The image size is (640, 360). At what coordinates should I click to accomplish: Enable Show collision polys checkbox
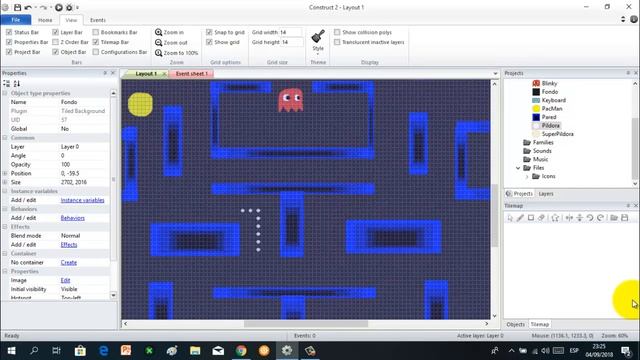coord(337,32)
